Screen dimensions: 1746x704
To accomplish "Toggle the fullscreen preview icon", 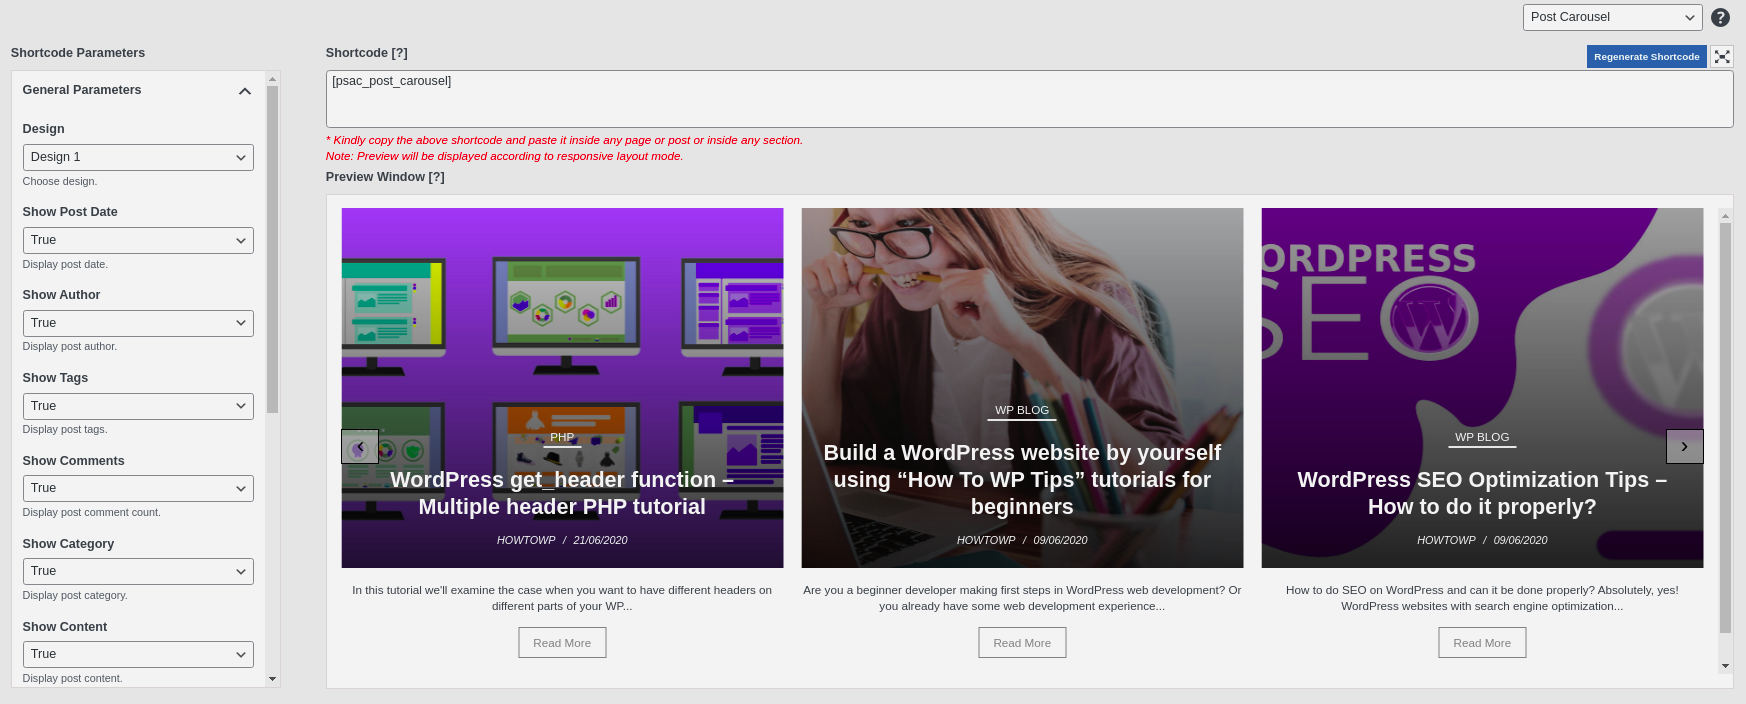I will coord(1722,57).
